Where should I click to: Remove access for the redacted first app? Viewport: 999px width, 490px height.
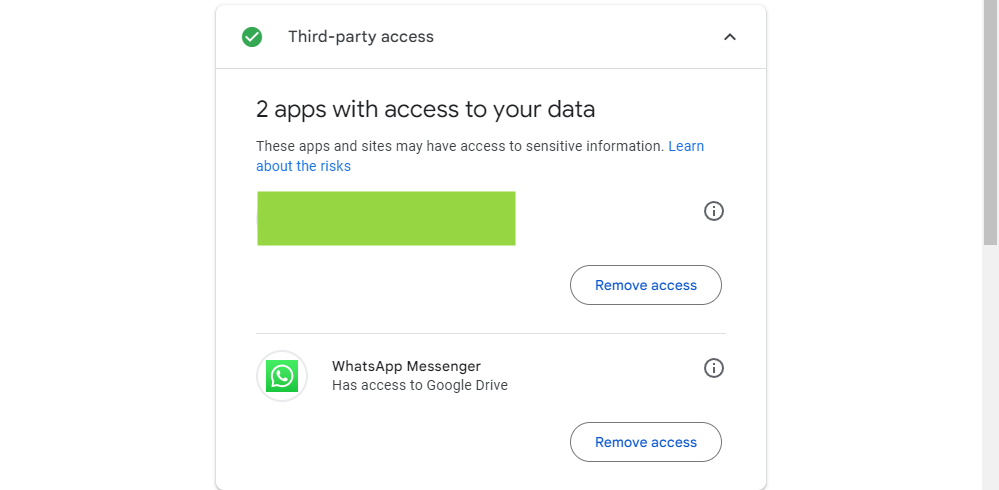point(646,285)
